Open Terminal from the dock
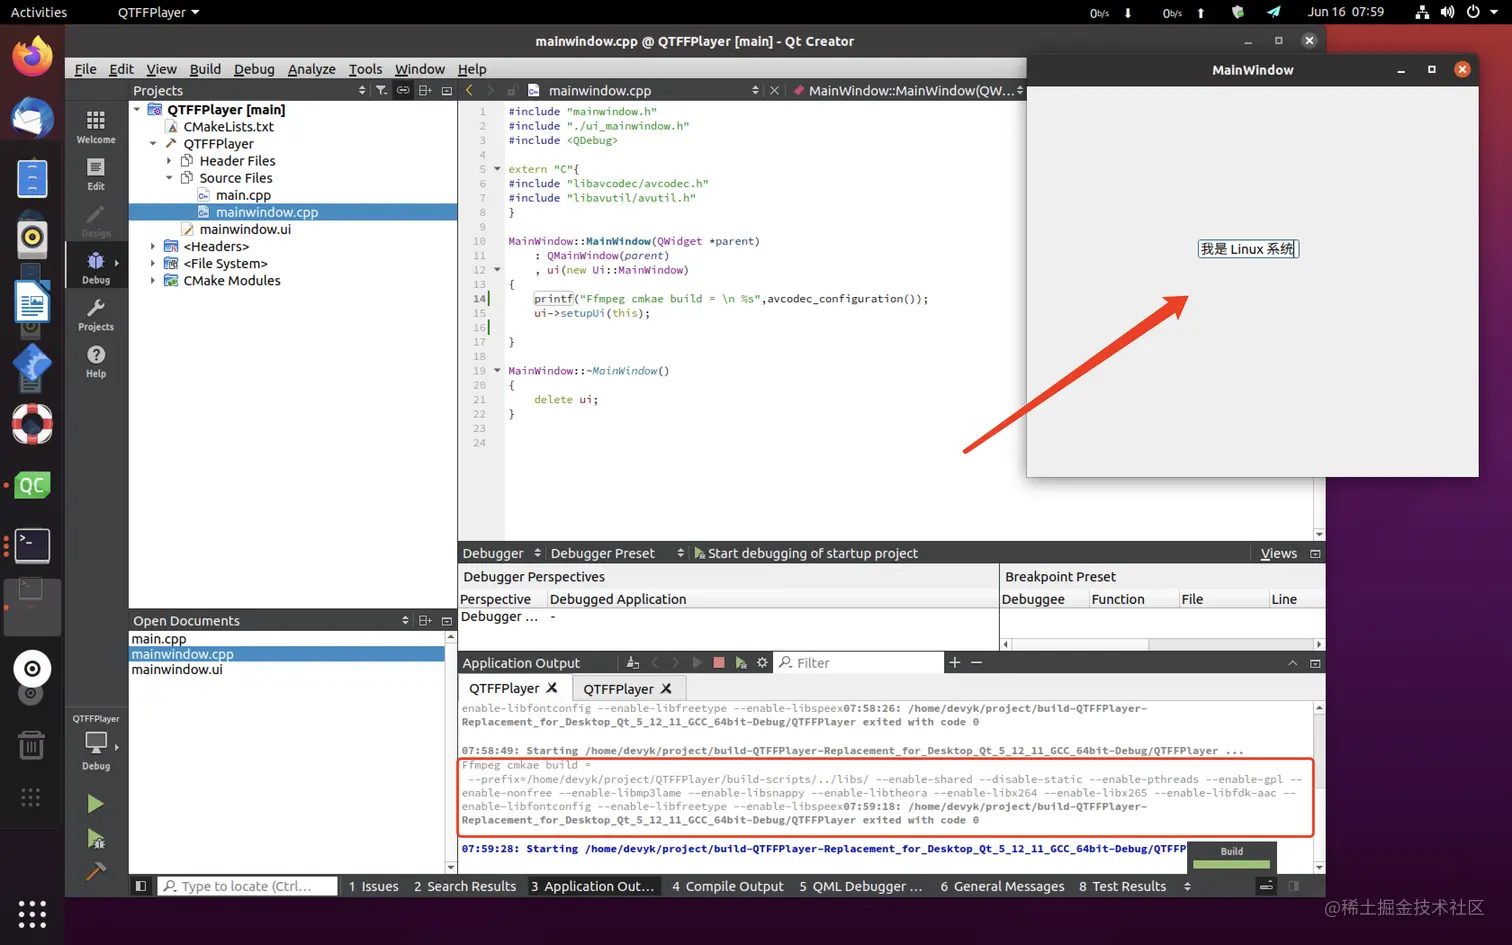Screen dimensions: 1512x945 click(x=32, y=545)
